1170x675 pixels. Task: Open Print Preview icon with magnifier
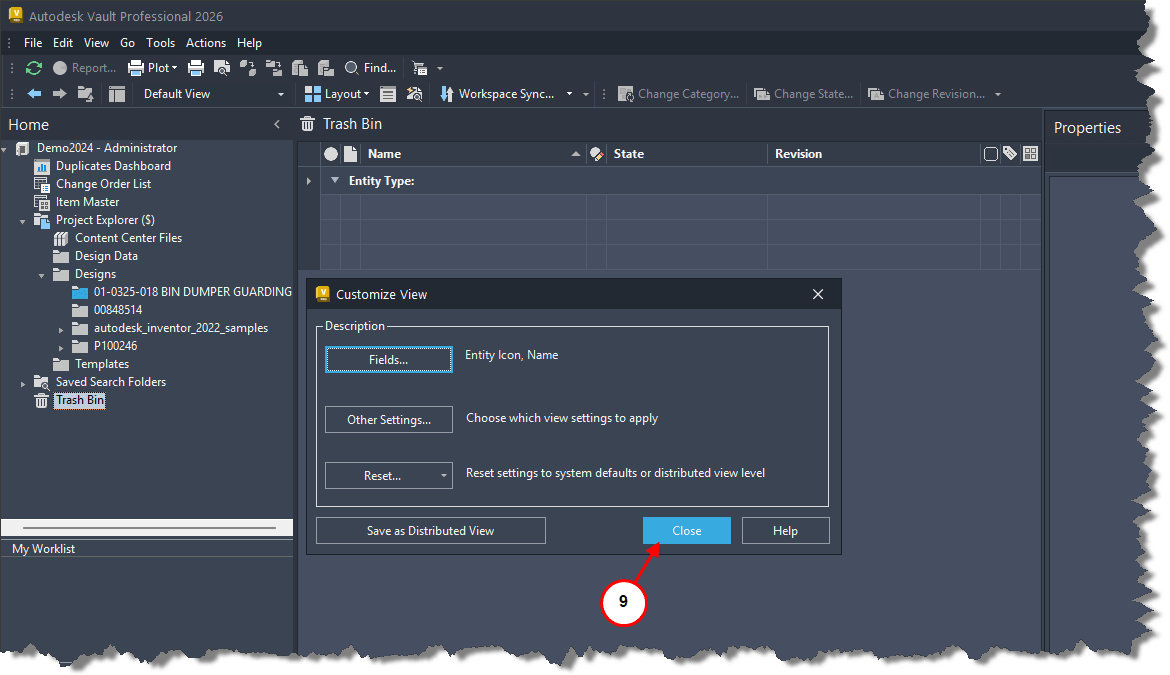point(222,69)
